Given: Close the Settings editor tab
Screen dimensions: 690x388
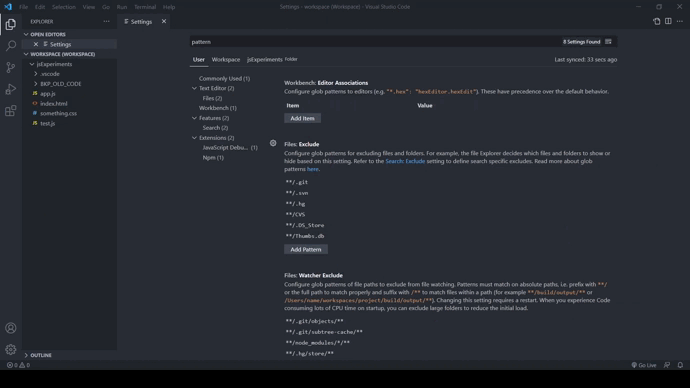Looking at the screenshot, I should pos(164,21).
